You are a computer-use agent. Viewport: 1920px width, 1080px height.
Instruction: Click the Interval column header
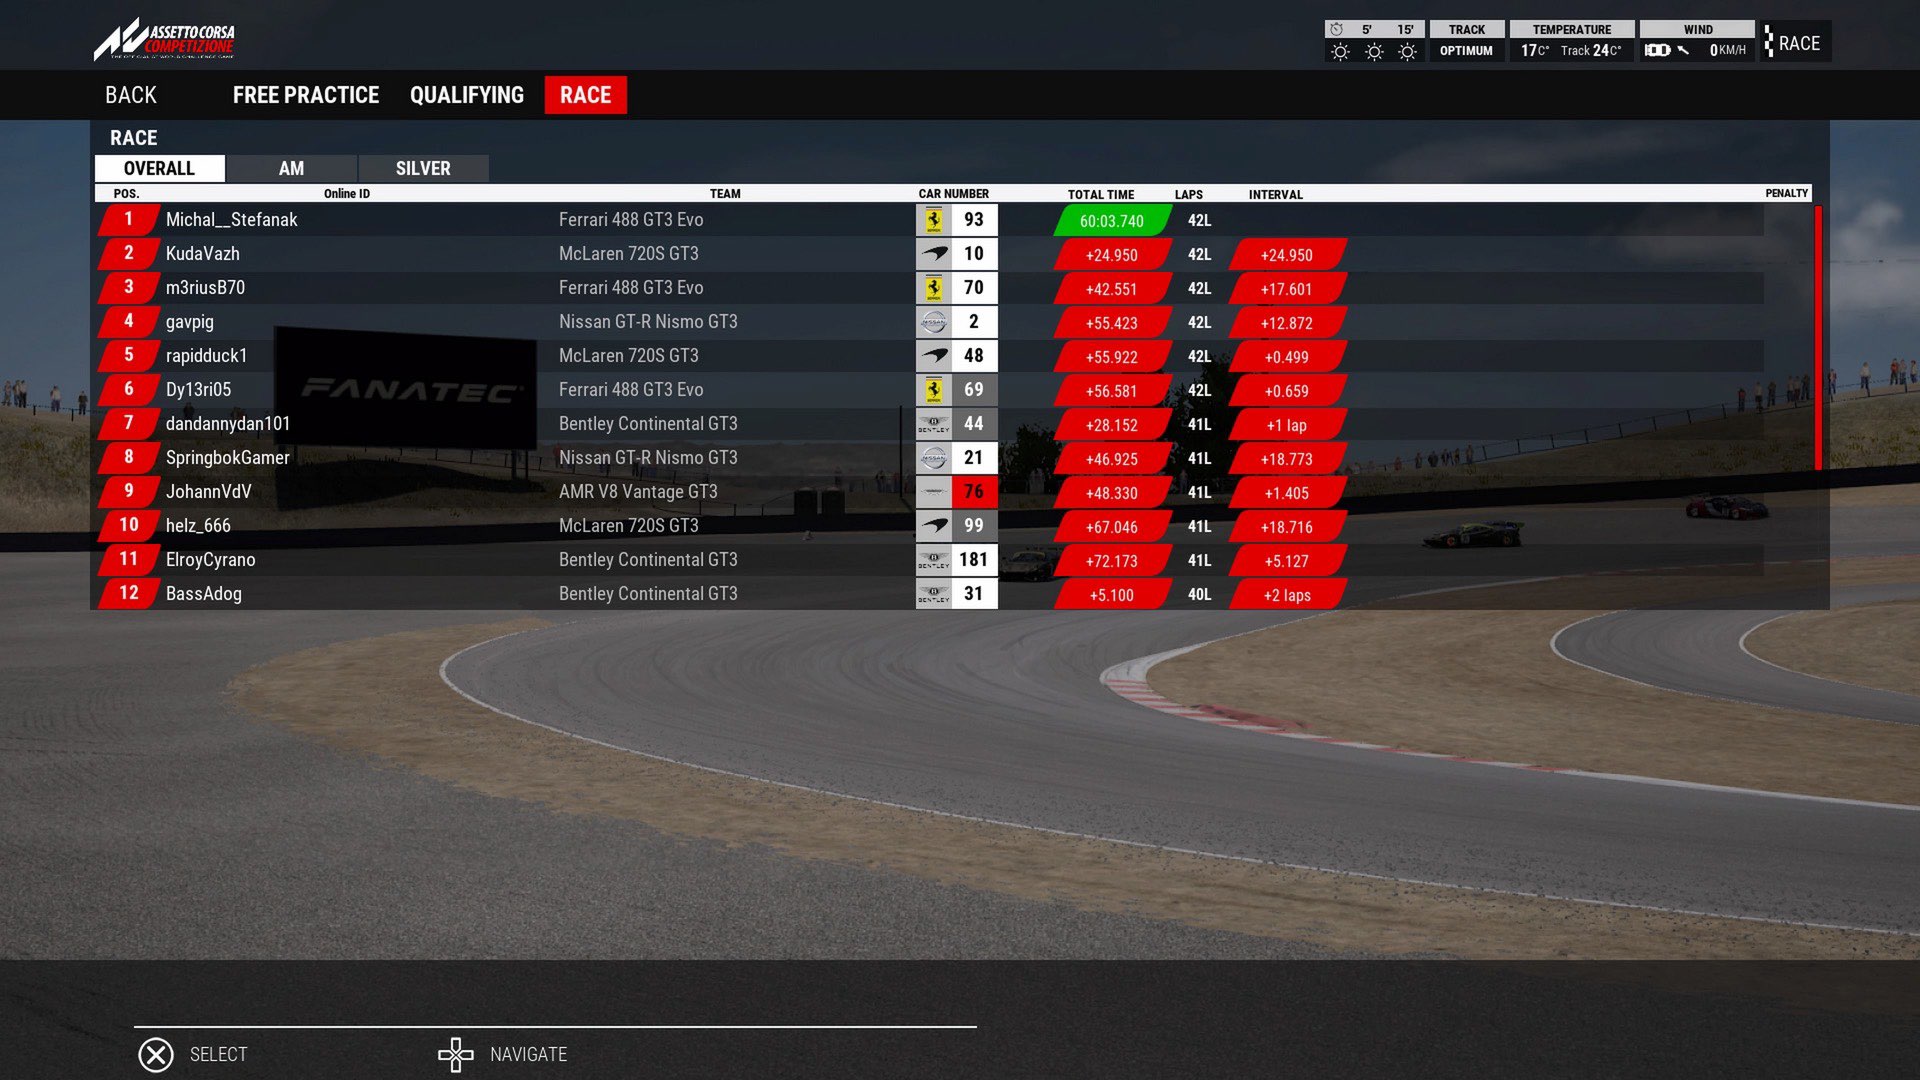point(1276,195)
